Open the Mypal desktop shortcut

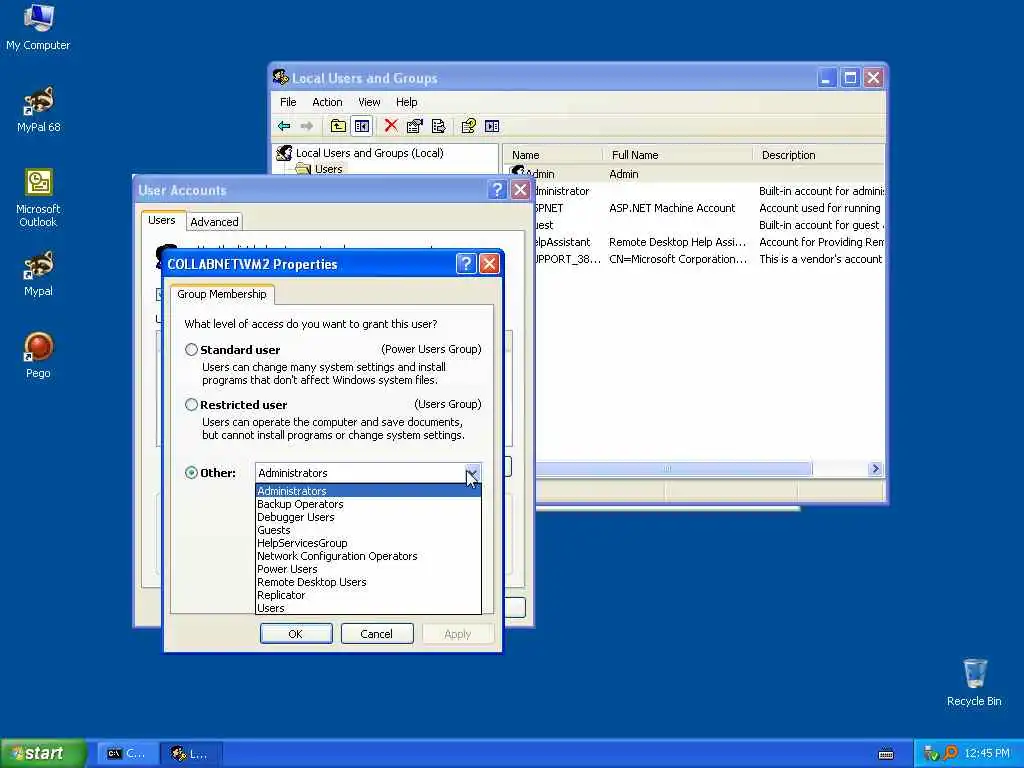38,274
